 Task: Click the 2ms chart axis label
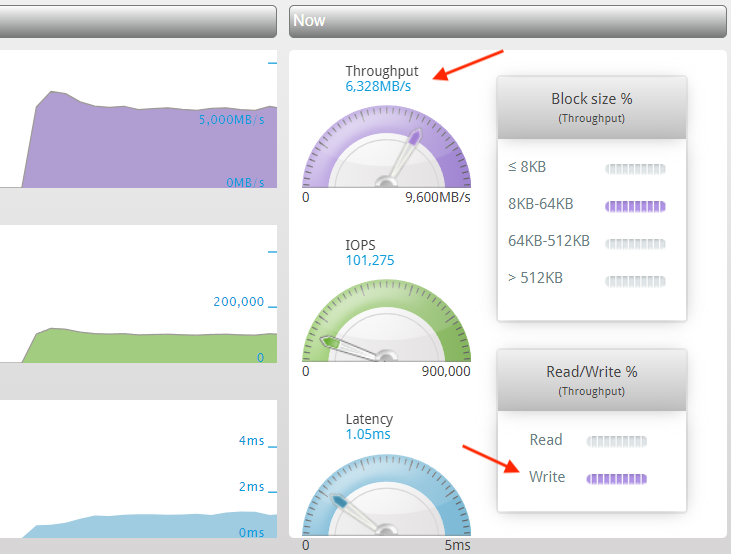click(251, 487)
